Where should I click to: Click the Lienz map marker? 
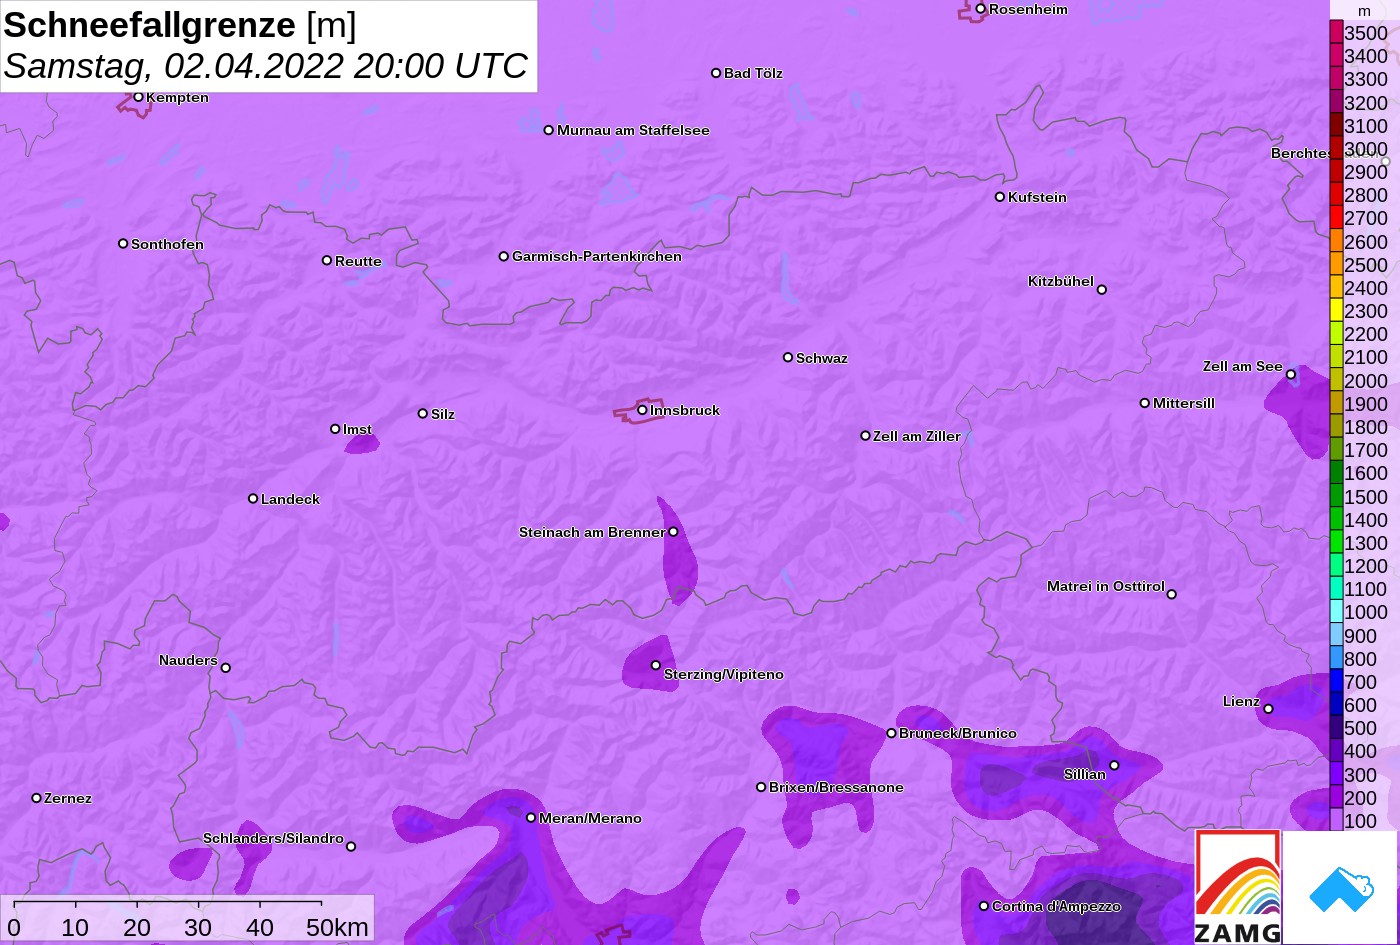point(1268,709)
